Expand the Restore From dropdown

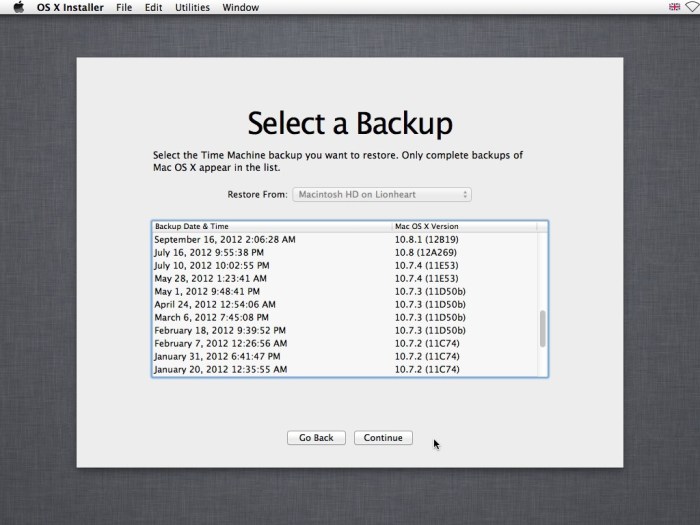coord(382,195)
